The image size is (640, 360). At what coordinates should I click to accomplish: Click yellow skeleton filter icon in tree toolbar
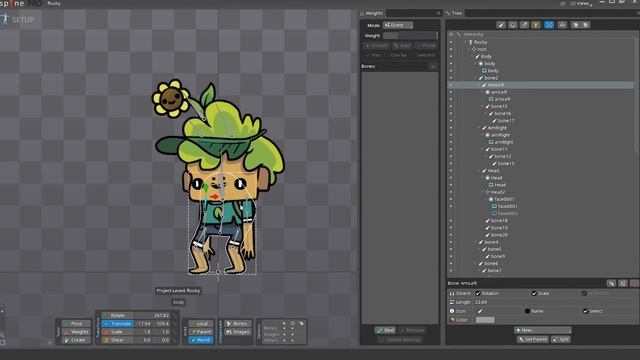pyautogui.click(x=536, y=25)
